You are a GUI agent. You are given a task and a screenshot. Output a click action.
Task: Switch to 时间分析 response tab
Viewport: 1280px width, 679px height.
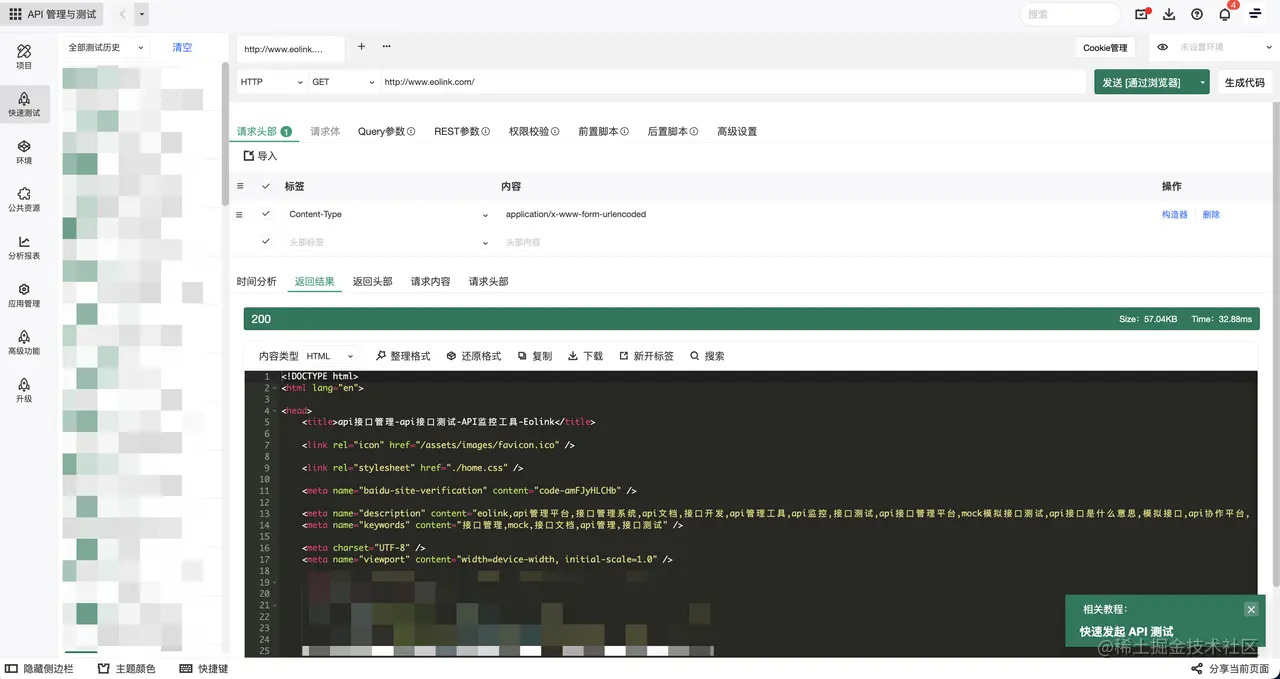(257, 281)
